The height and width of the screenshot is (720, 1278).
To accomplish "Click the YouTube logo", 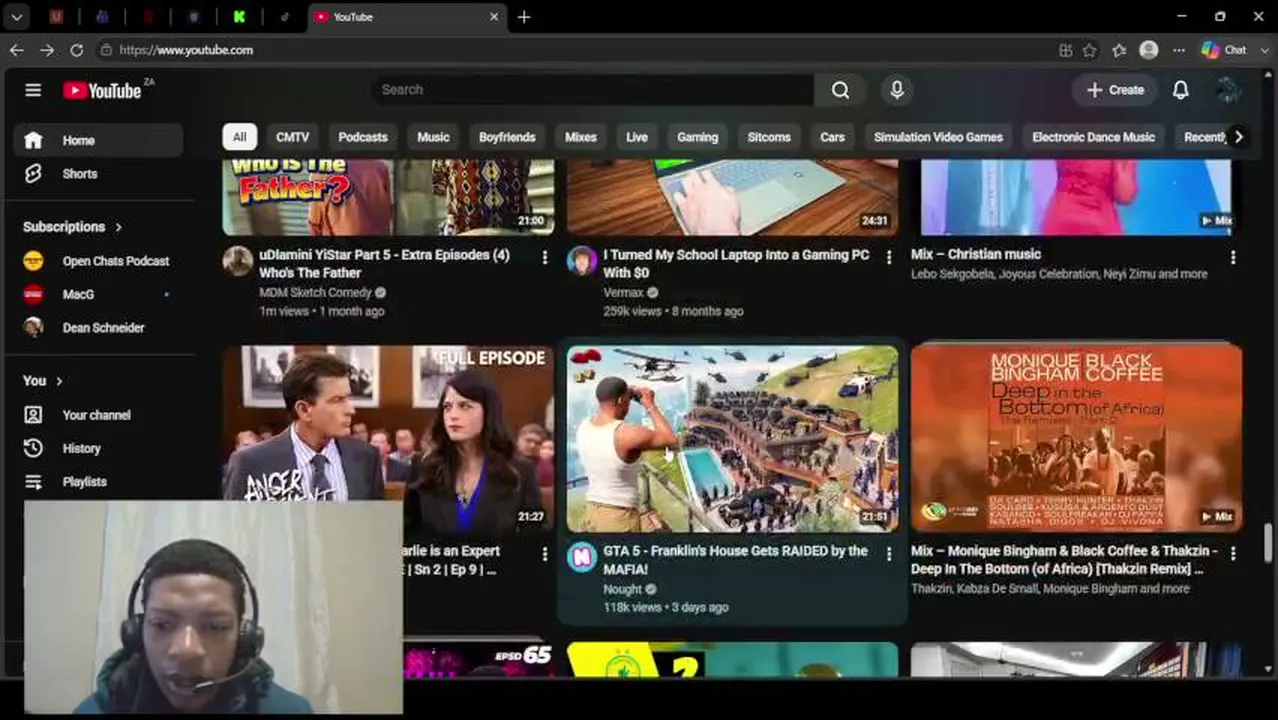I will tap(102, 90).
